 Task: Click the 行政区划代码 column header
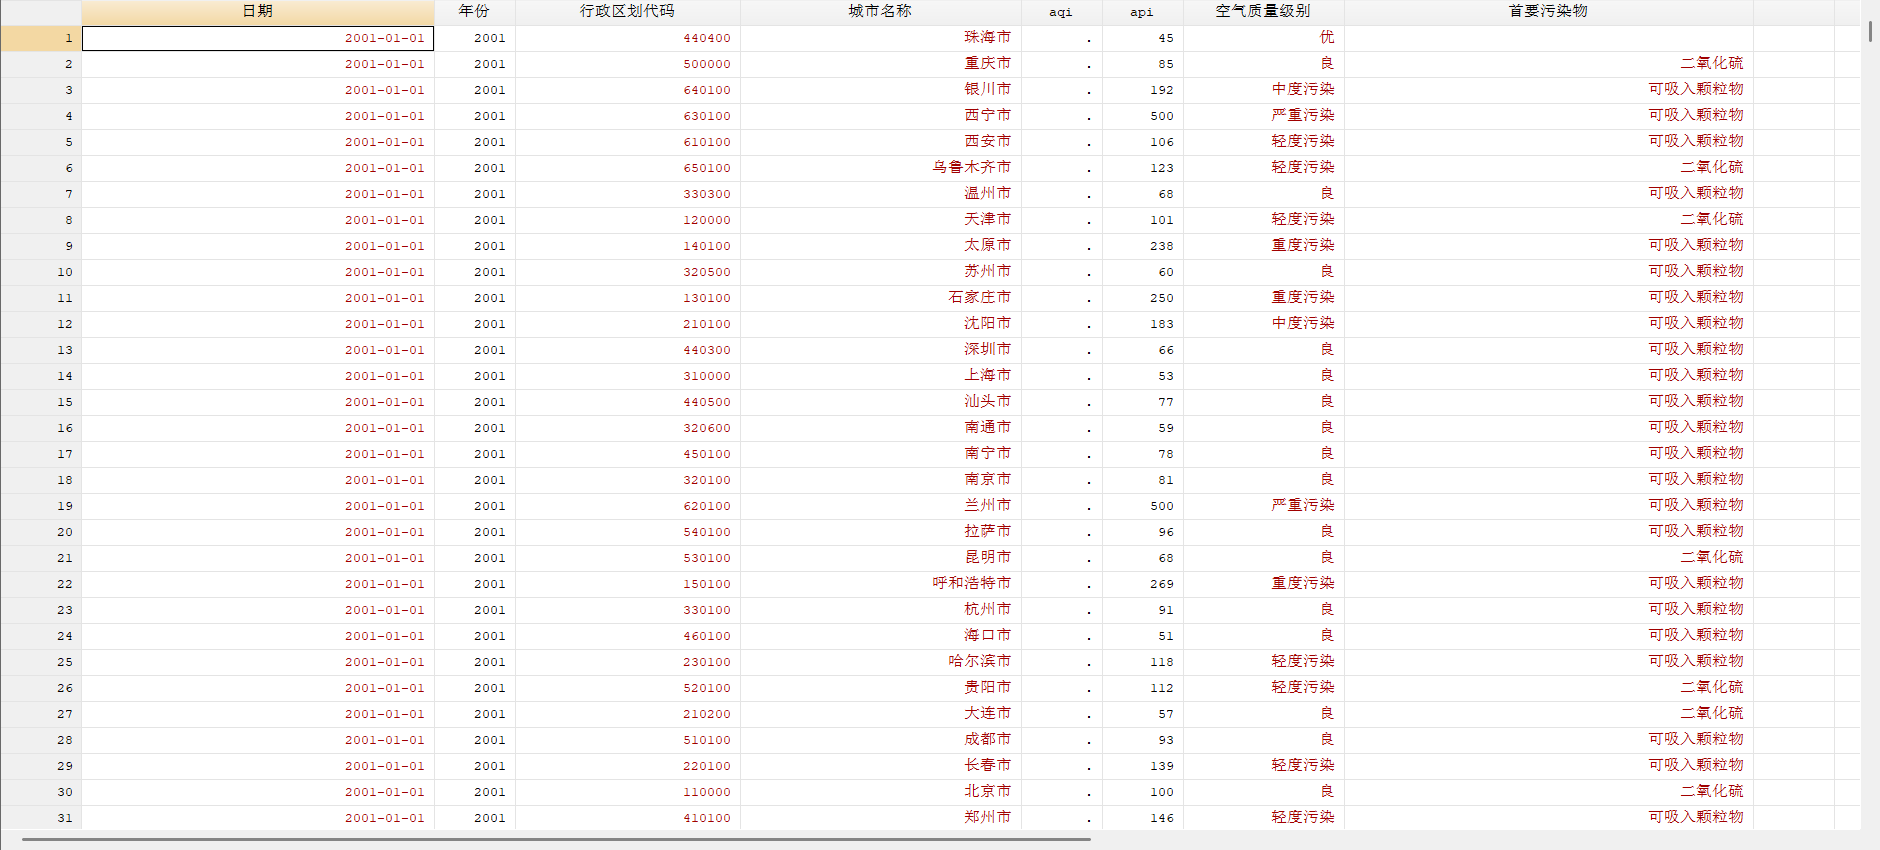point(627,12)
